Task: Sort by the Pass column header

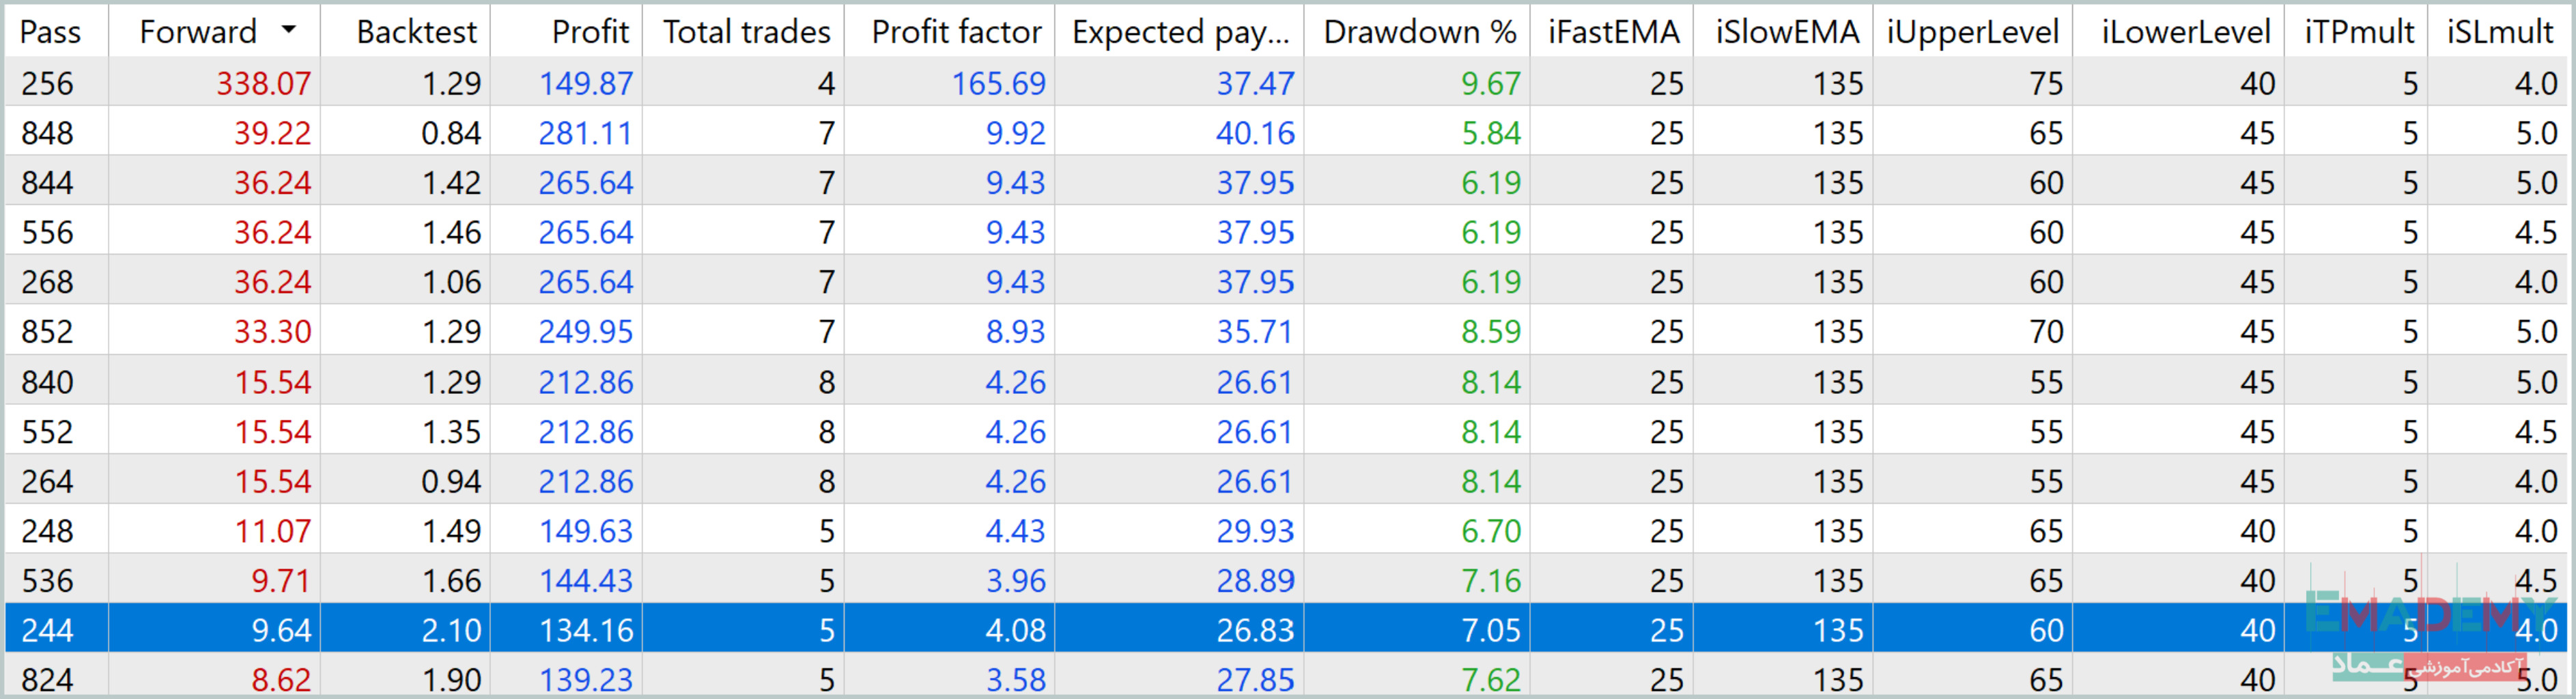Action: [x=56, y=31]
